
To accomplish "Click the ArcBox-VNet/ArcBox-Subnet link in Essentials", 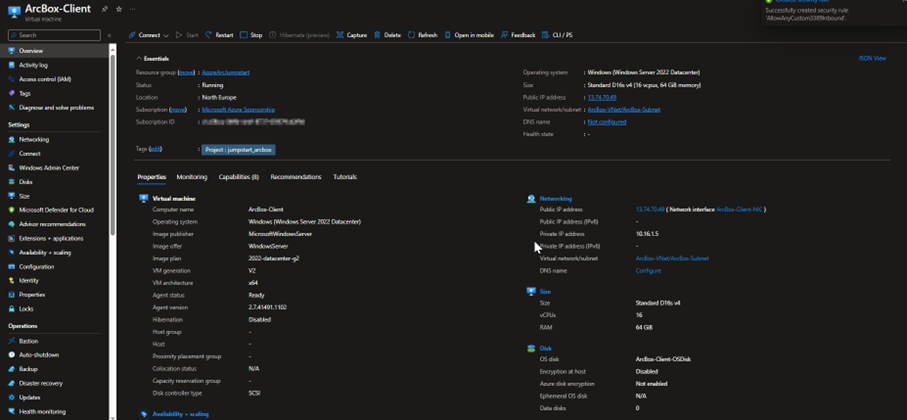I will click(x=624, y=110).
